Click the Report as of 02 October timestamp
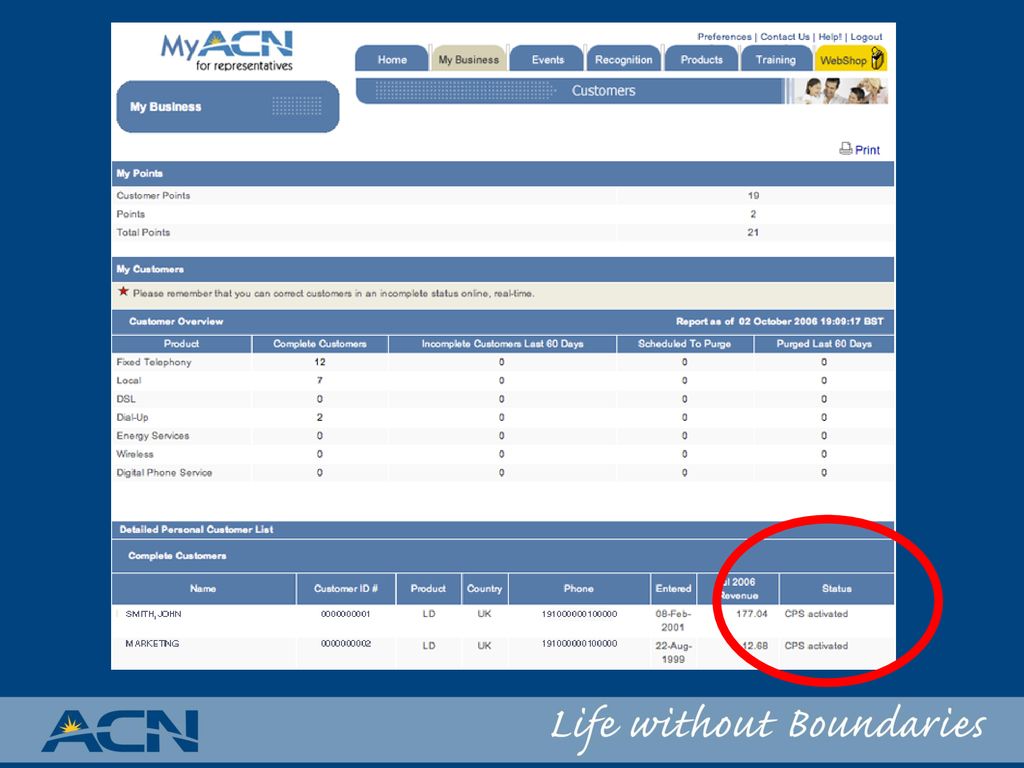The height and width of the screenshot is (768, 1024). [780, 321]
